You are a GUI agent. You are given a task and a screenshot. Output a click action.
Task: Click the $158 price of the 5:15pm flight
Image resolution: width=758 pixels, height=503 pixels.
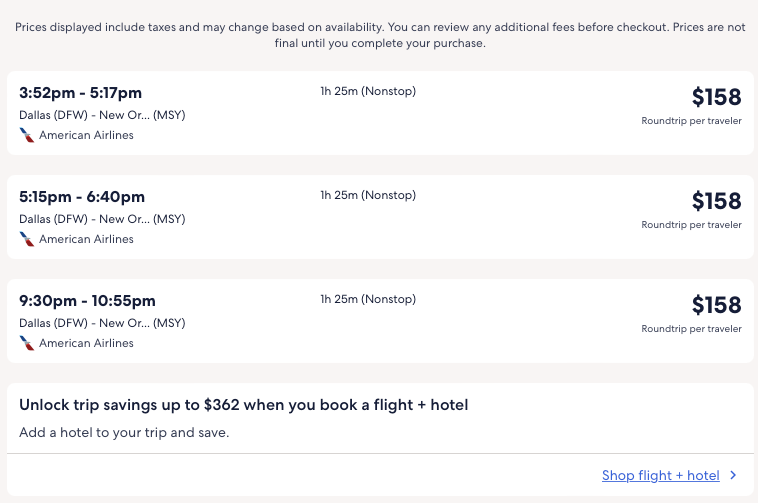(x=716, y=201)
